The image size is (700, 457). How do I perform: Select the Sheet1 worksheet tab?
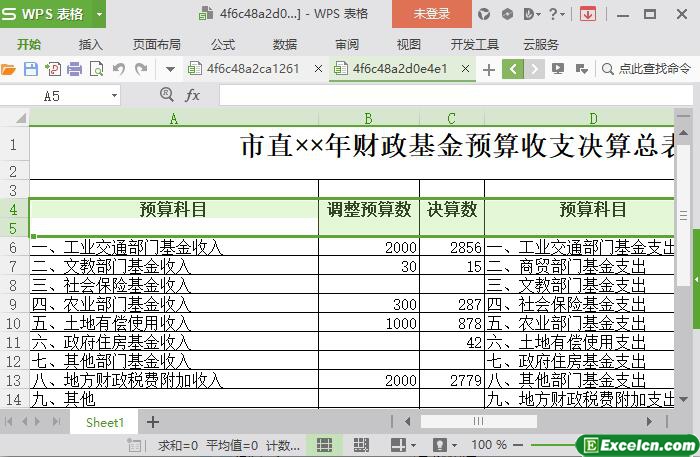click(104, 422)
